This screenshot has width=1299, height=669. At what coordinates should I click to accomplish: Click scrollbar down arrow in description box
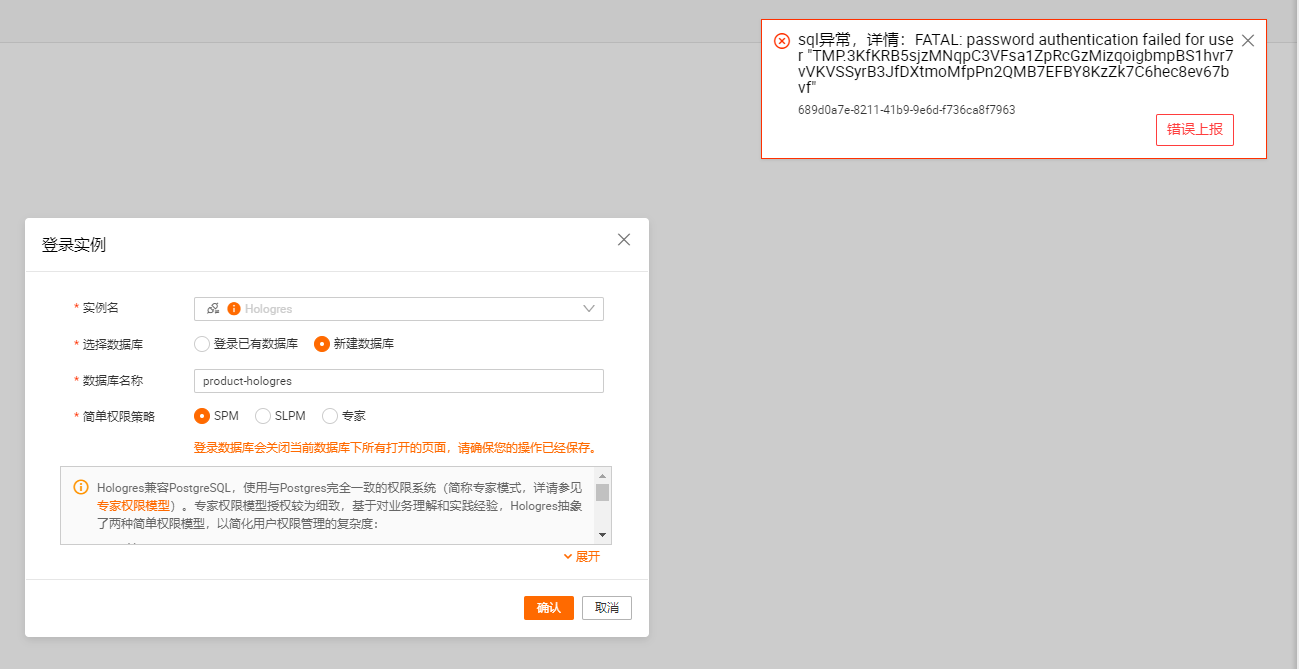(602, 536)
